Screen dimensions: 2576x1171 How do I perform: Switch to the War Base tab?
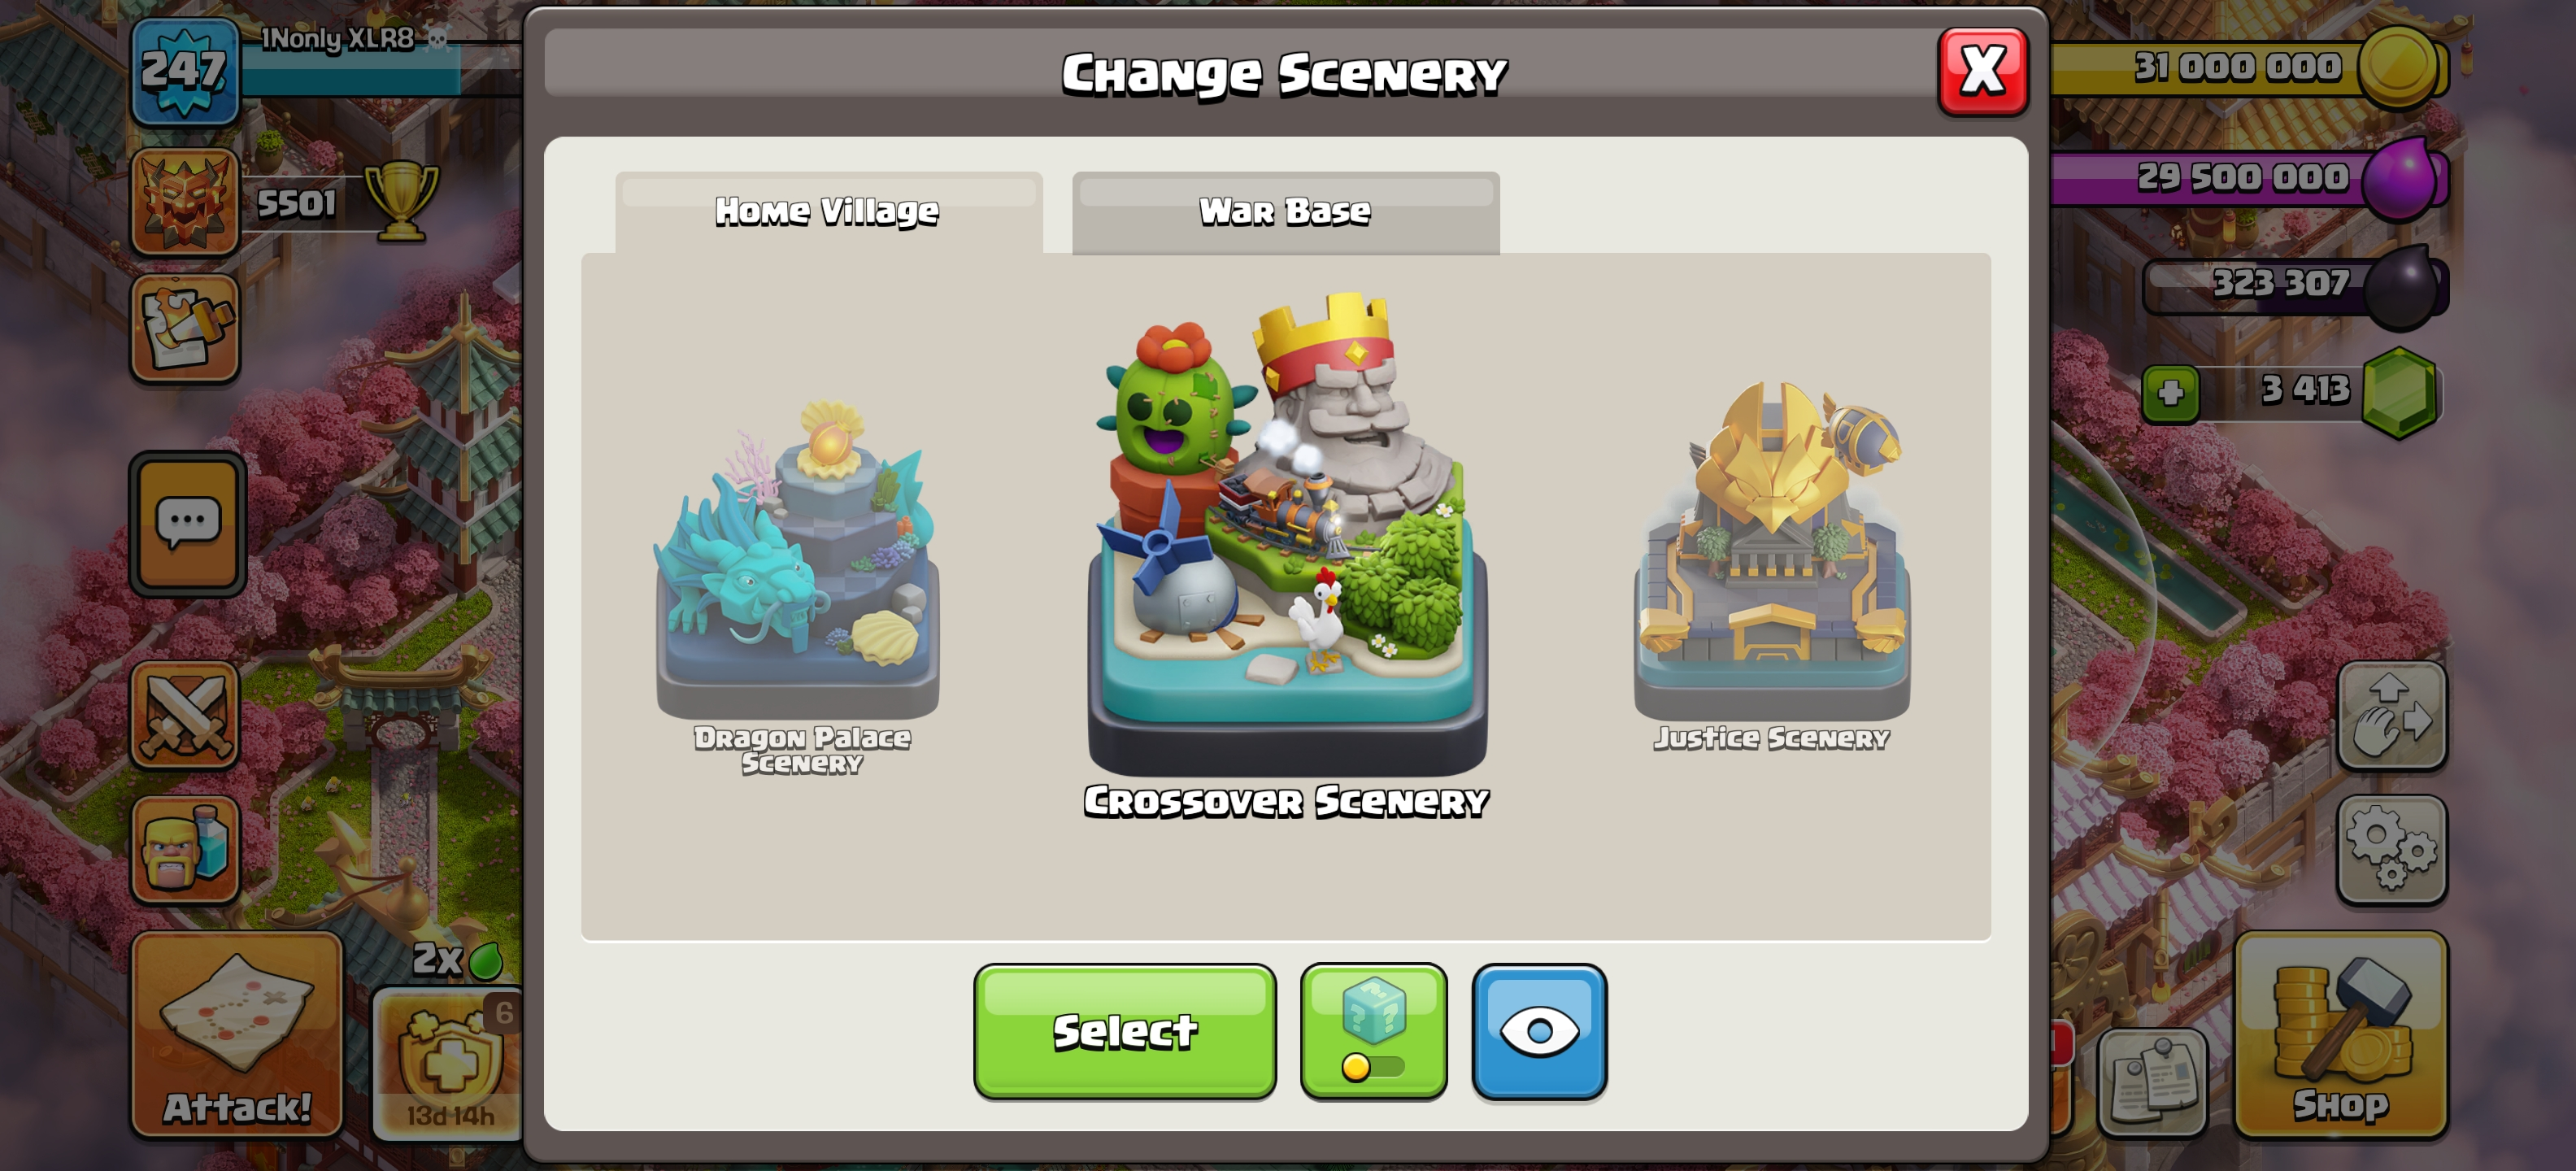click(1285, 212)
